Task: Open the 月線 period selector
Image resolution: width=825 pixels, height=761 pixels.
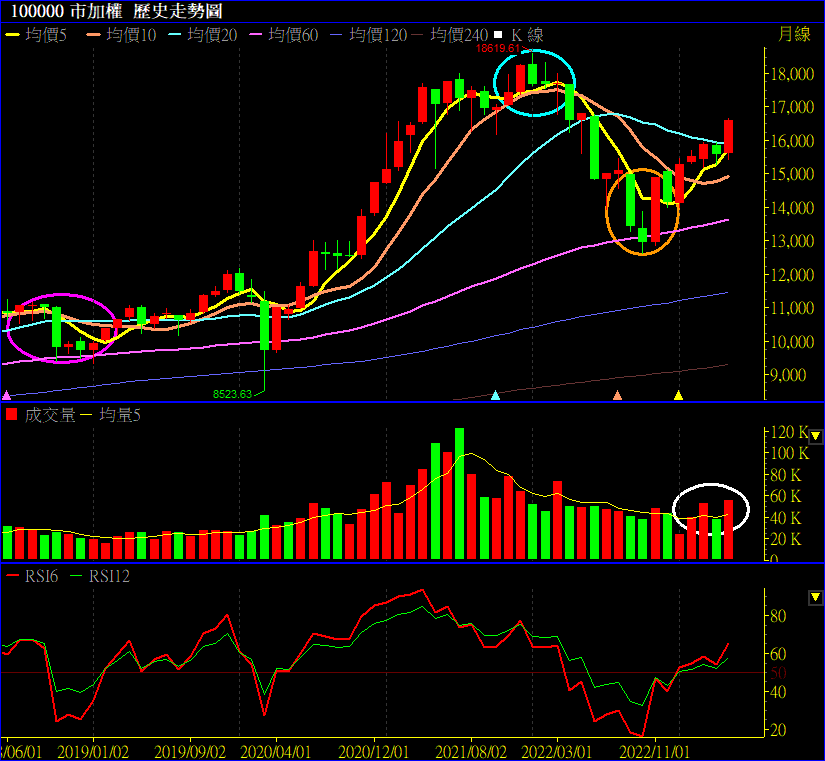Action: coord(794,35)
